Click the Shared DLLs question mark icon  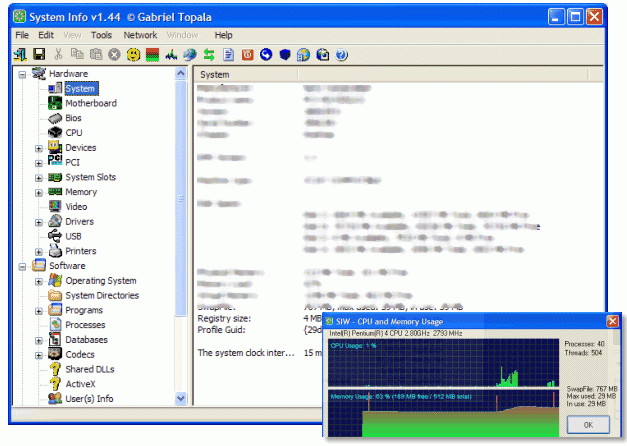click(55, 369)
